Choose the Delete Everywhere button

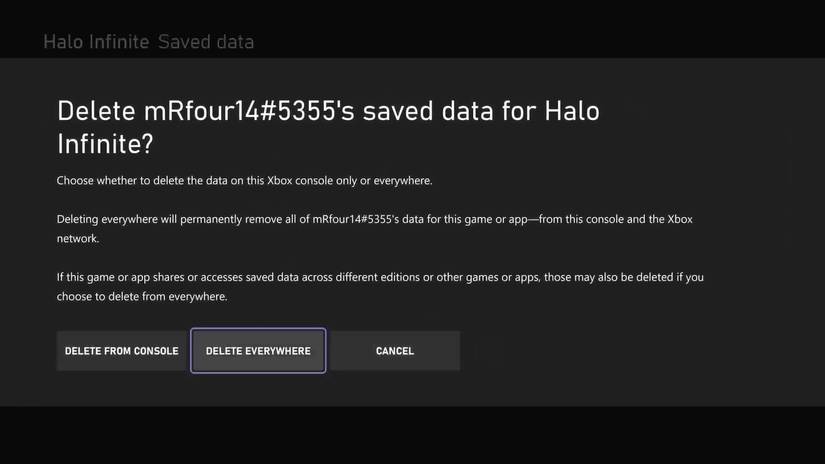pos(258,351)
